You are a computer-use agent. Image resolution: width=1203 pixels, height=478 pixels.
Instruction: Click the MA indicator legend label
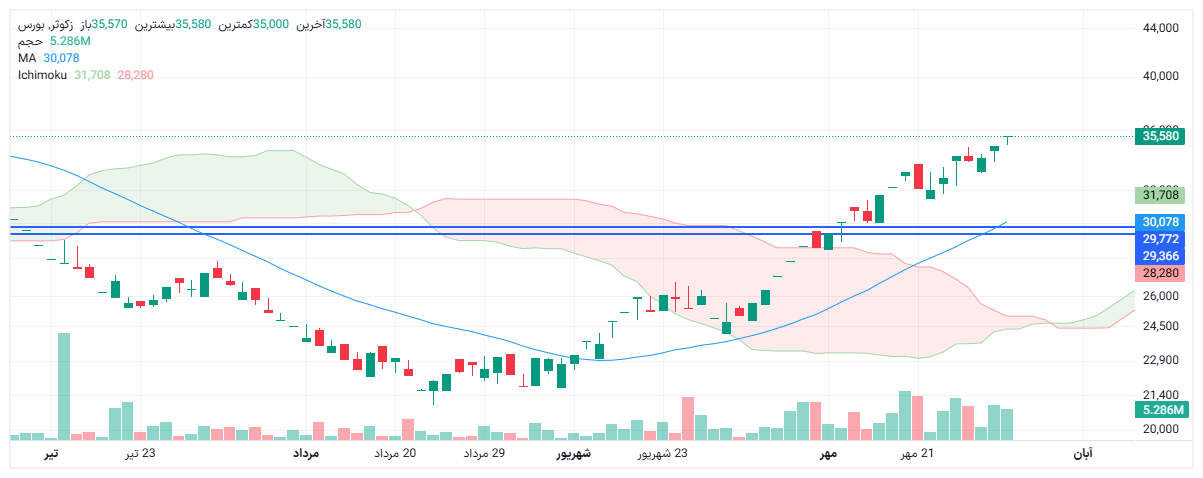[27, 58]
